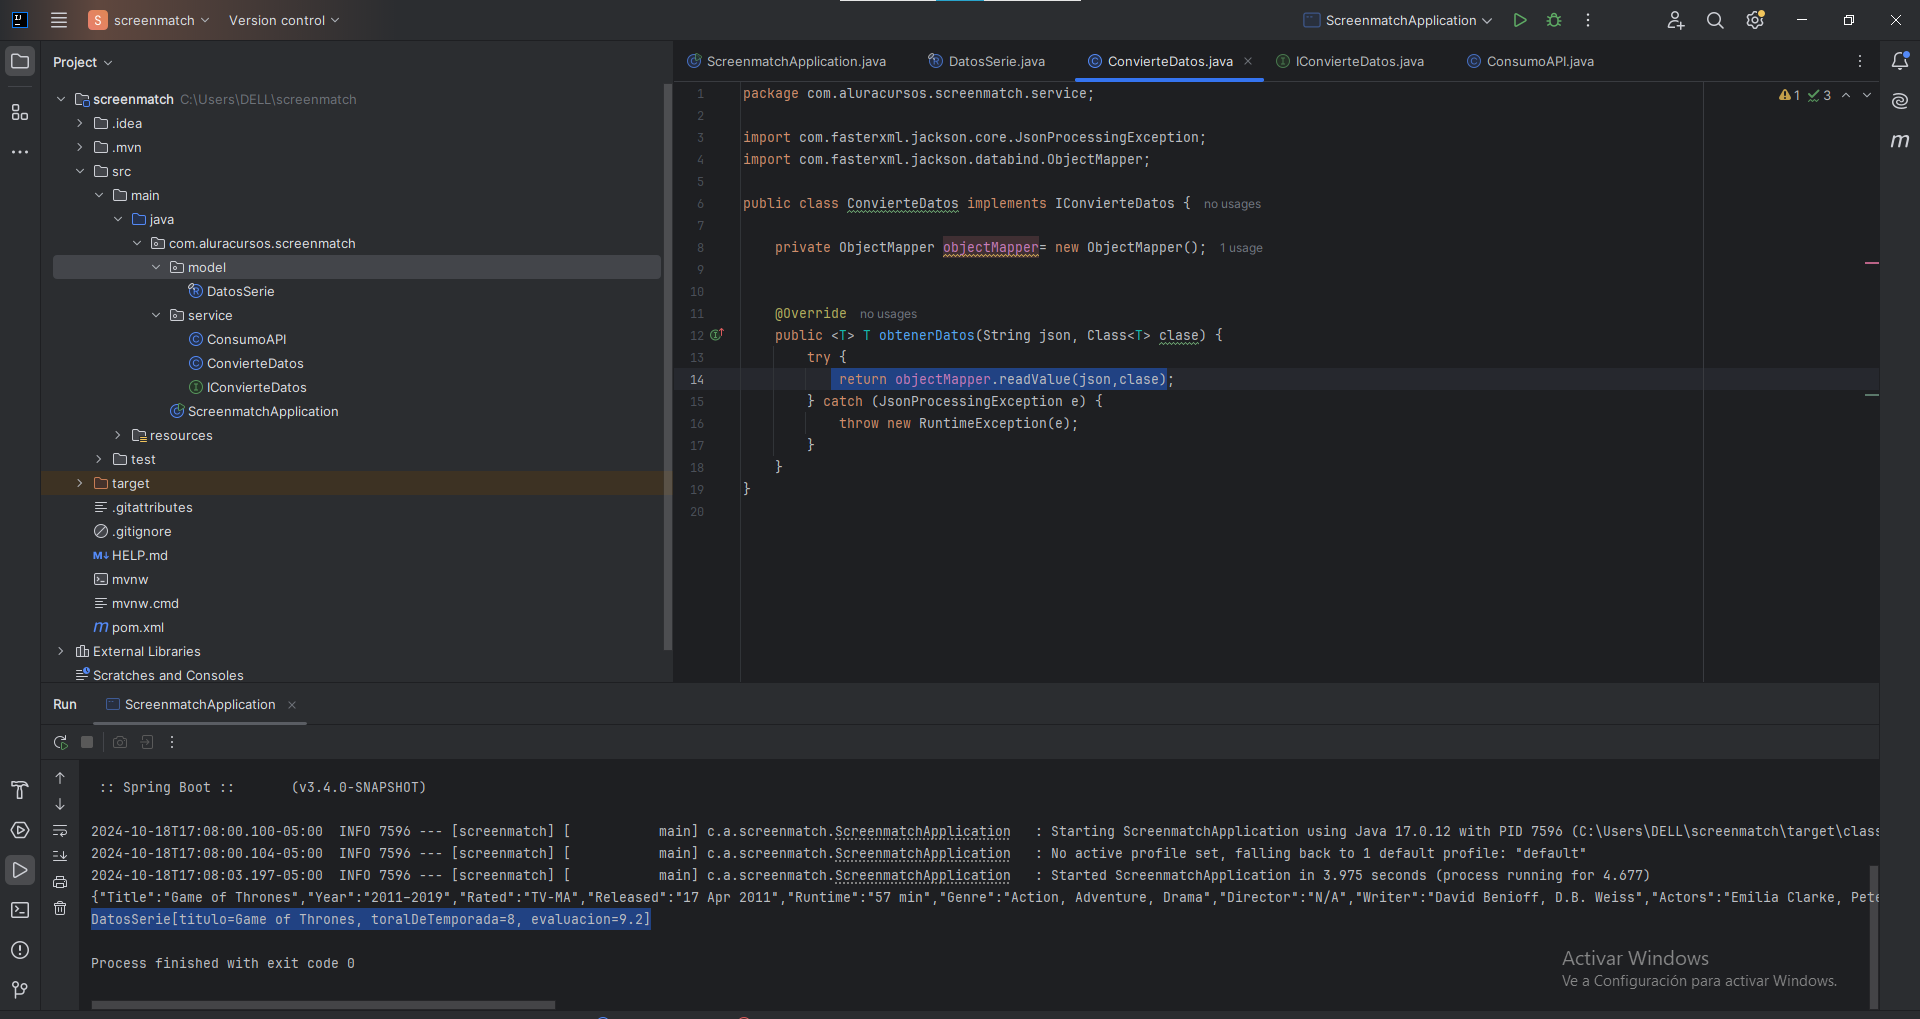
Task: Open the main hamburger menu
Action: pyautogui.click(x=59, y=20)
